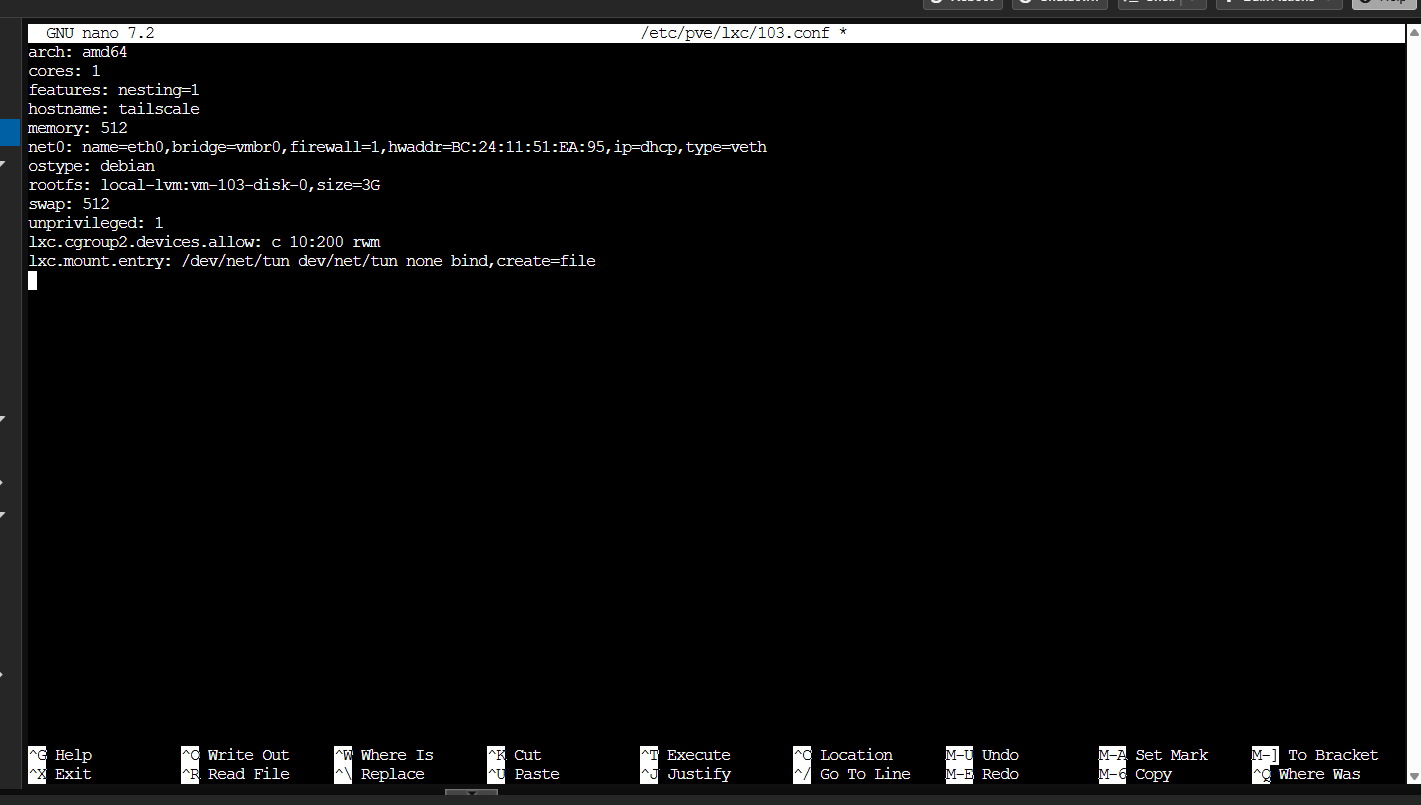Click the ^R Read File shortcut
1421x805 pixels.
pyautogui.click(x=235, y=774)
